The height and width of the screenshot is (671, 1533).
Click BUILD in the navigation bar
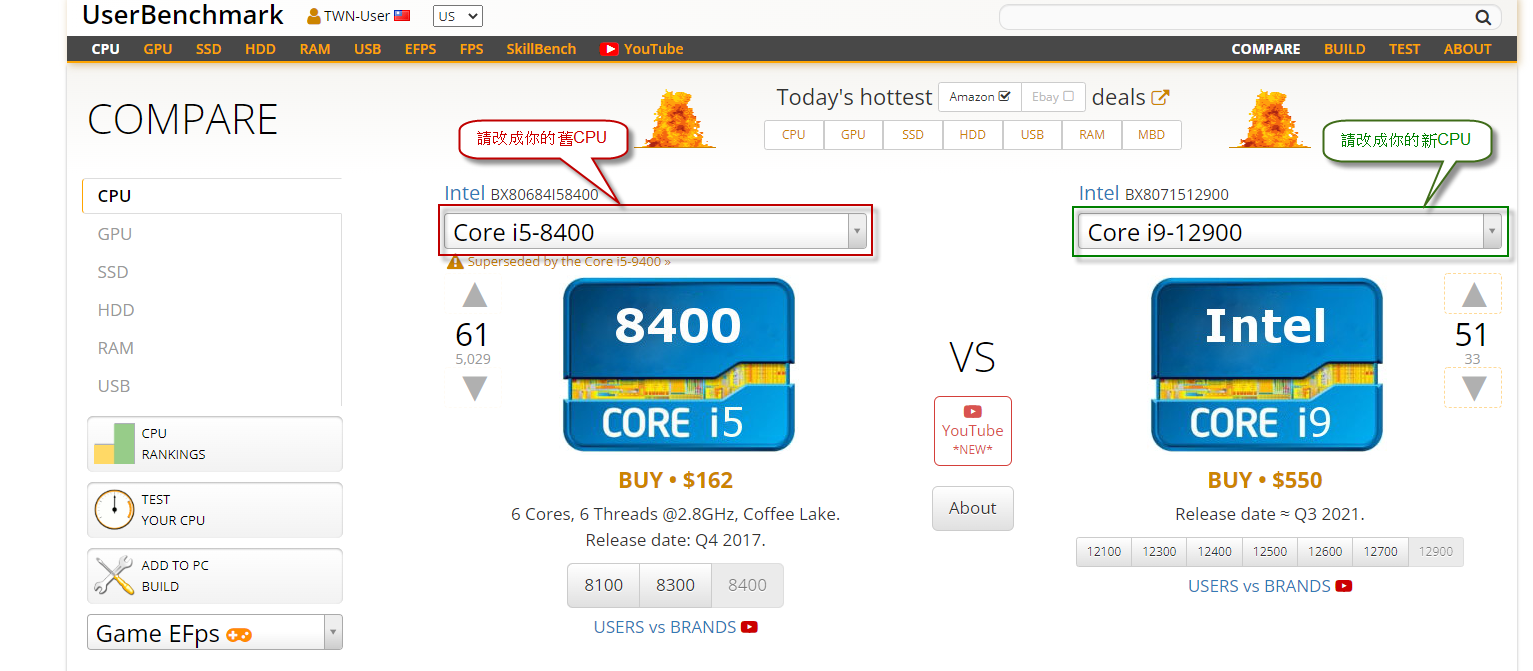coord(1345,49)
